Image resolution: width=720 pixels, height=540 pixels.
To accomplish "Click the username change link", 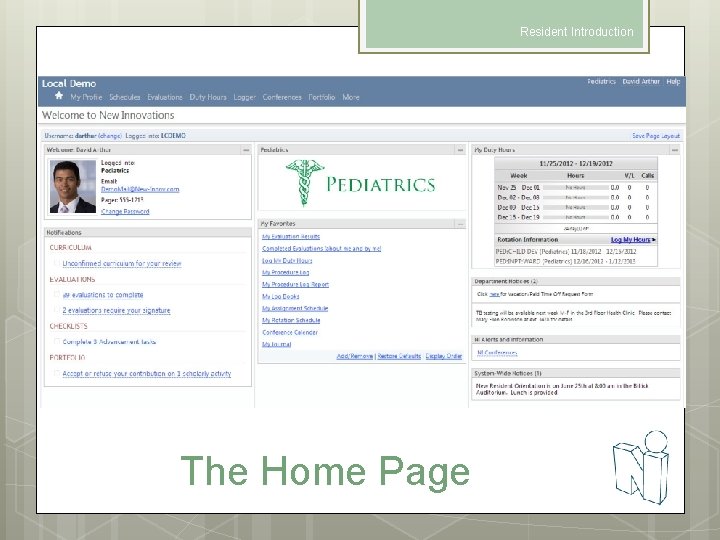I will 110,136.
